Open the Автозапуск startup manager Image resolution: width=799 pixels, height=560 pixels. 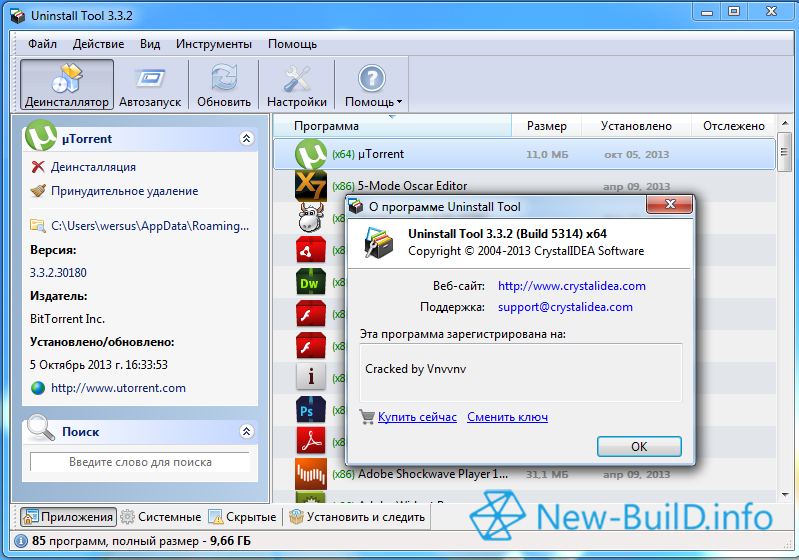150,85
